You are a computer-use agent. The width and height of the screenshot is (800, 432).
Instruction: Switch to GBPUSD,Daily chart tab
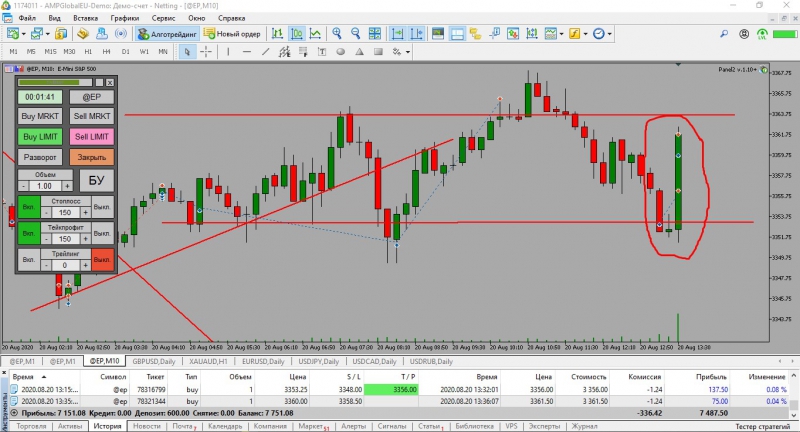click(x=154, y=361)
